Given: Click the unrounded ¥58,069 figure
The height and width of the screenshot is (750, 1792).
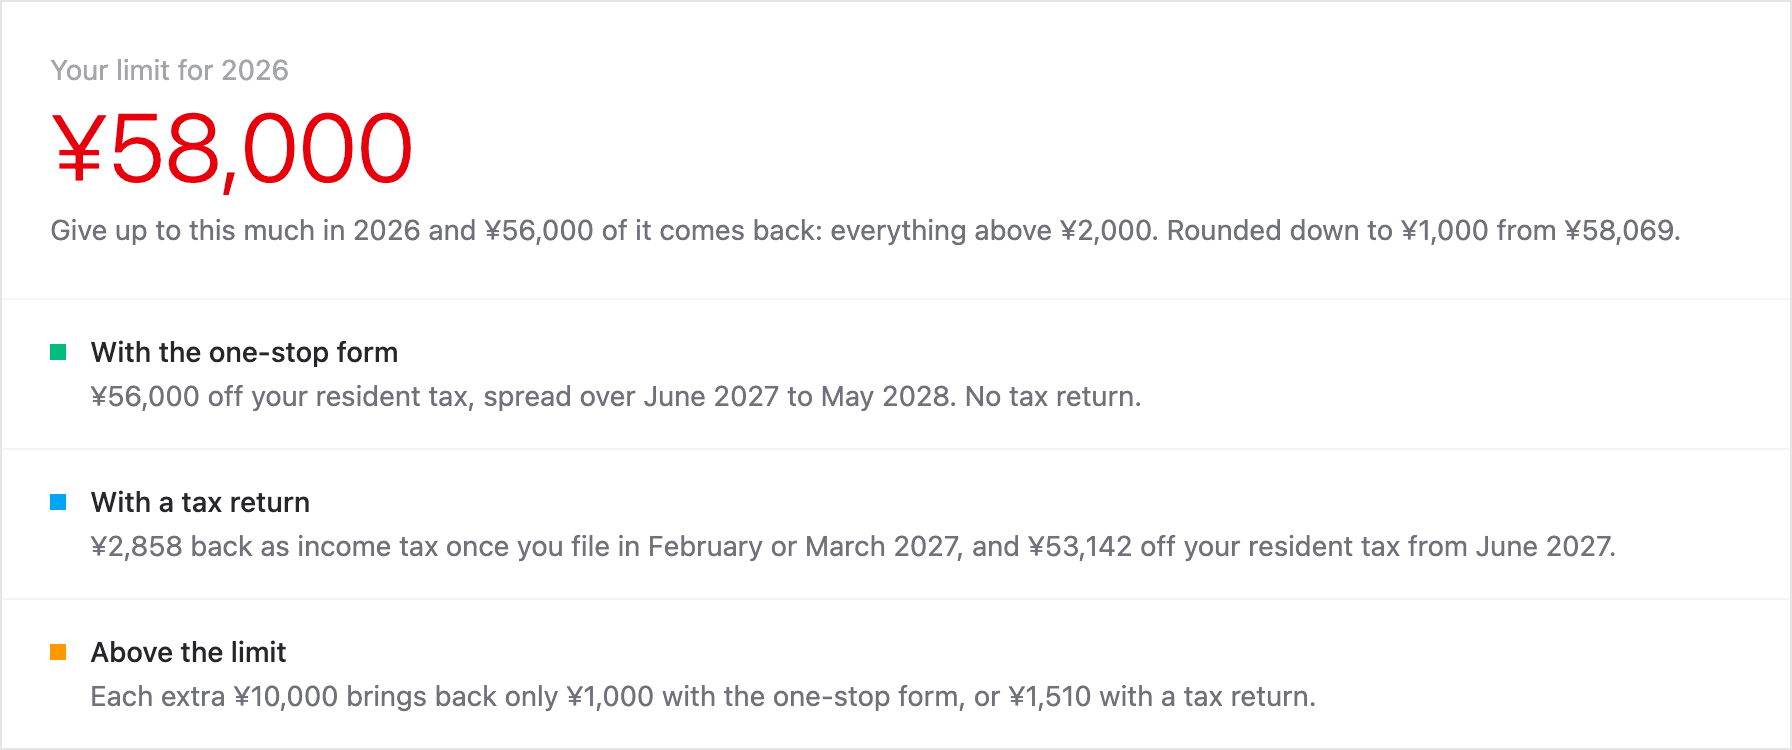Looking at the screenshot, I should (1619, 231).
